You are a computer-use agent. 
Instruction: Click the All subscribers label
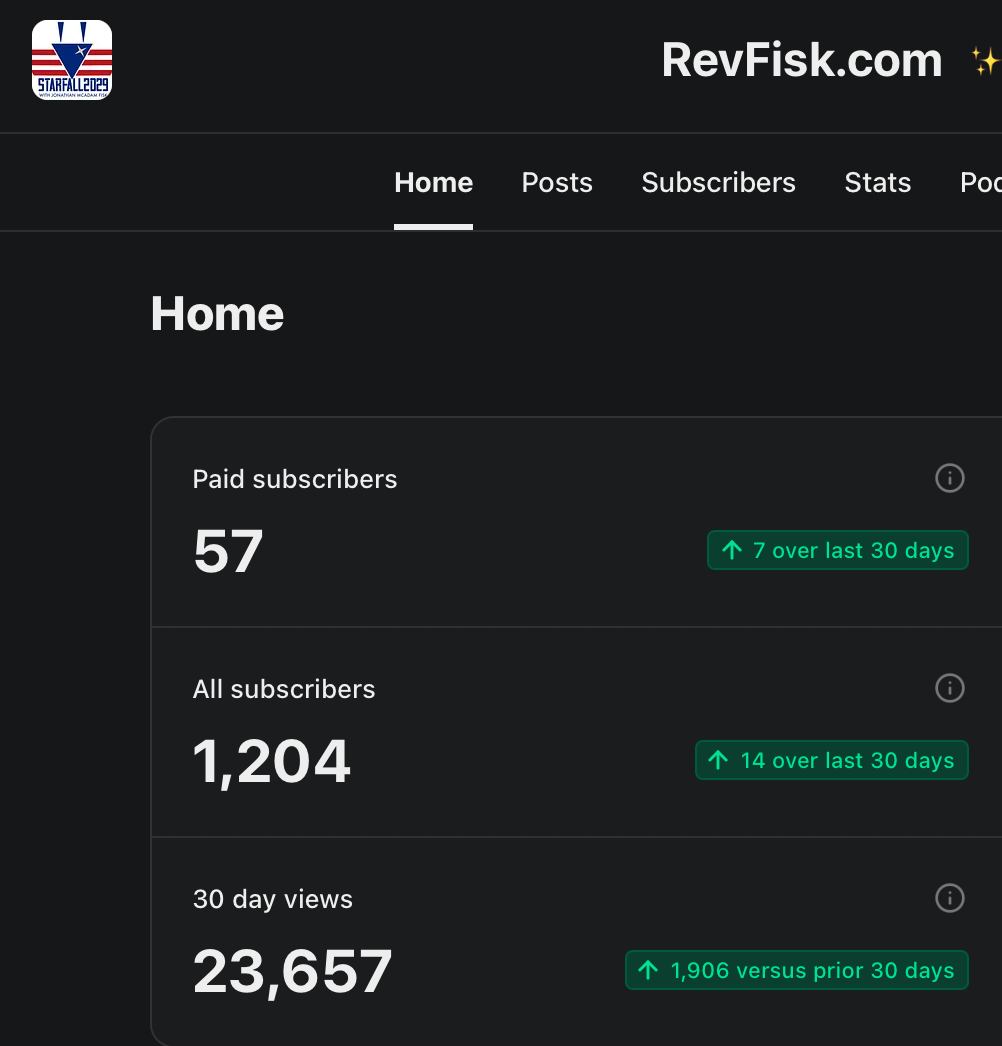284,689
